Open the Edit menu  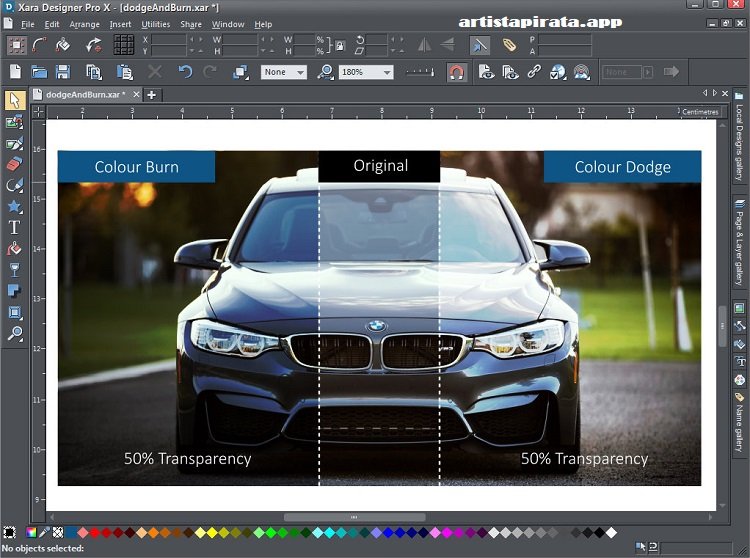52,24
